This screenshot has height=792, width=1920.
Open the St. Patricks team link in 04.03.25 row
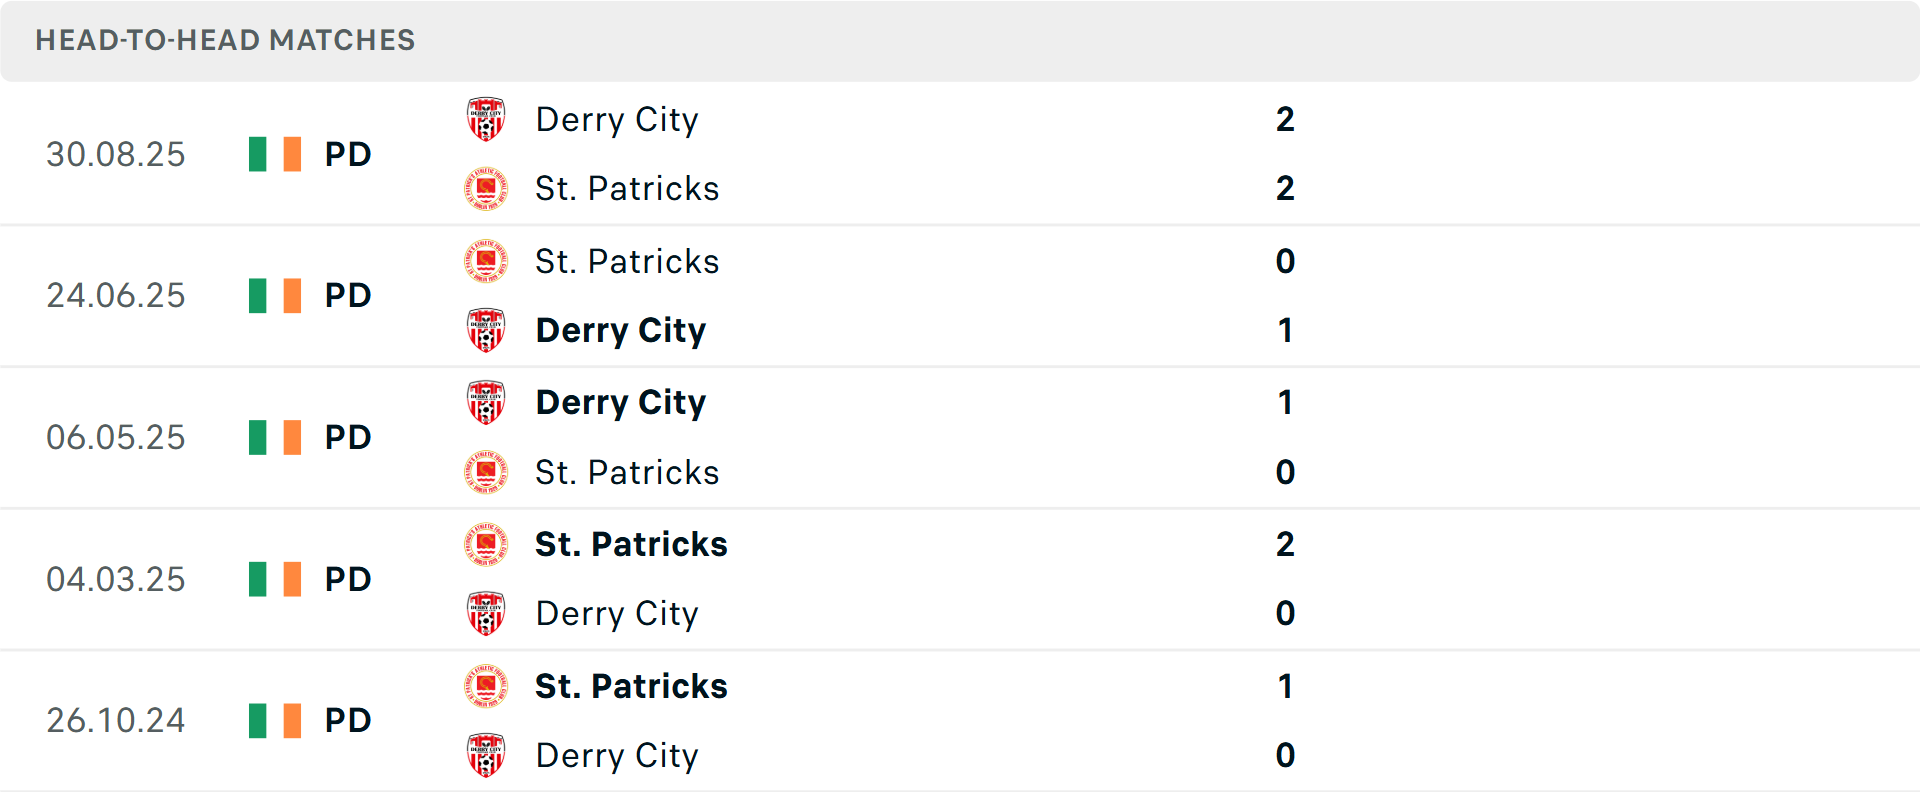point(631,545)
